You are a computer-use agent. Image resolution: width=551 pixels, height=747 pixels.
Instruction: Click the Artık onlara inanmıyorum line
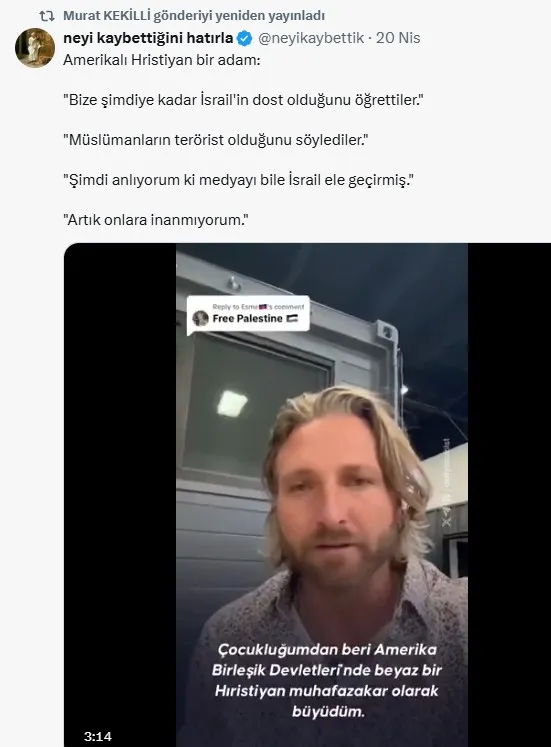tap(156, 220)
